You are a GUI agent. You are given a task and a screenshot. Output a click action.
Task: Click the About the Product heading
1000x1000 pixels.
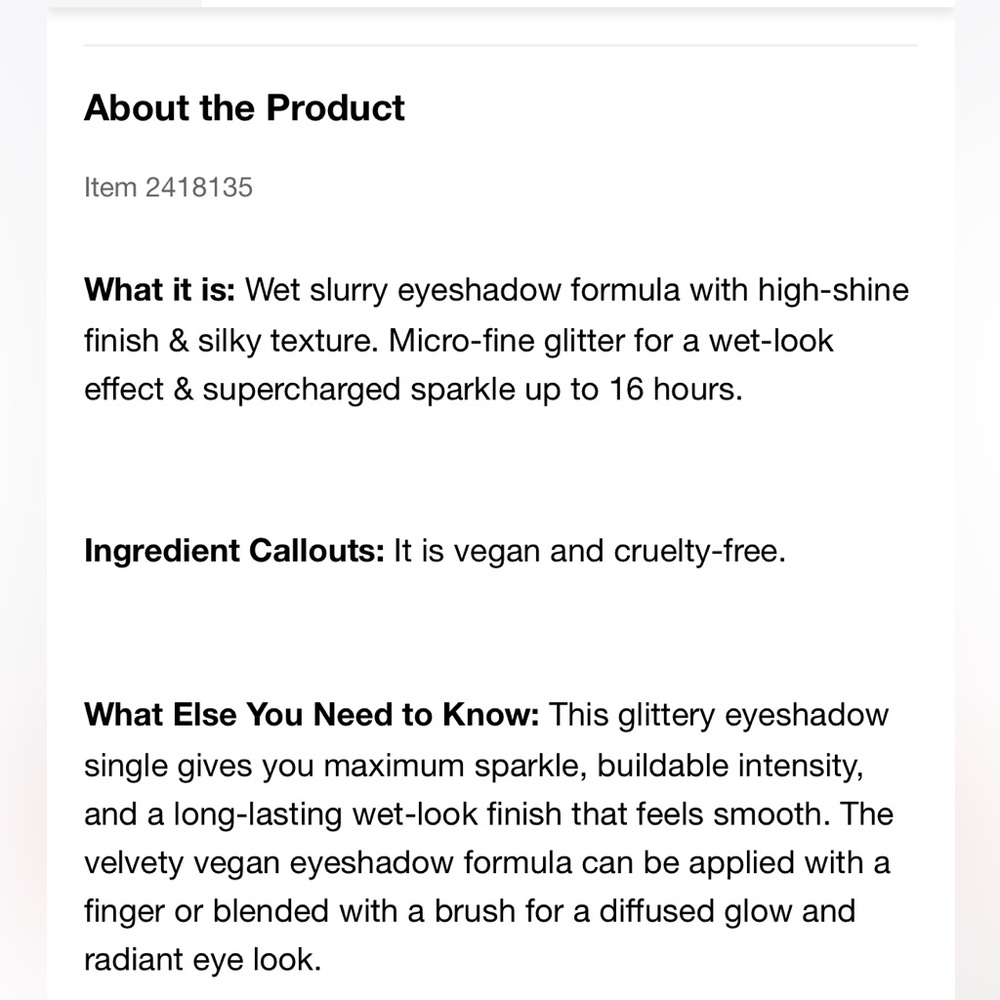(244, 107)
